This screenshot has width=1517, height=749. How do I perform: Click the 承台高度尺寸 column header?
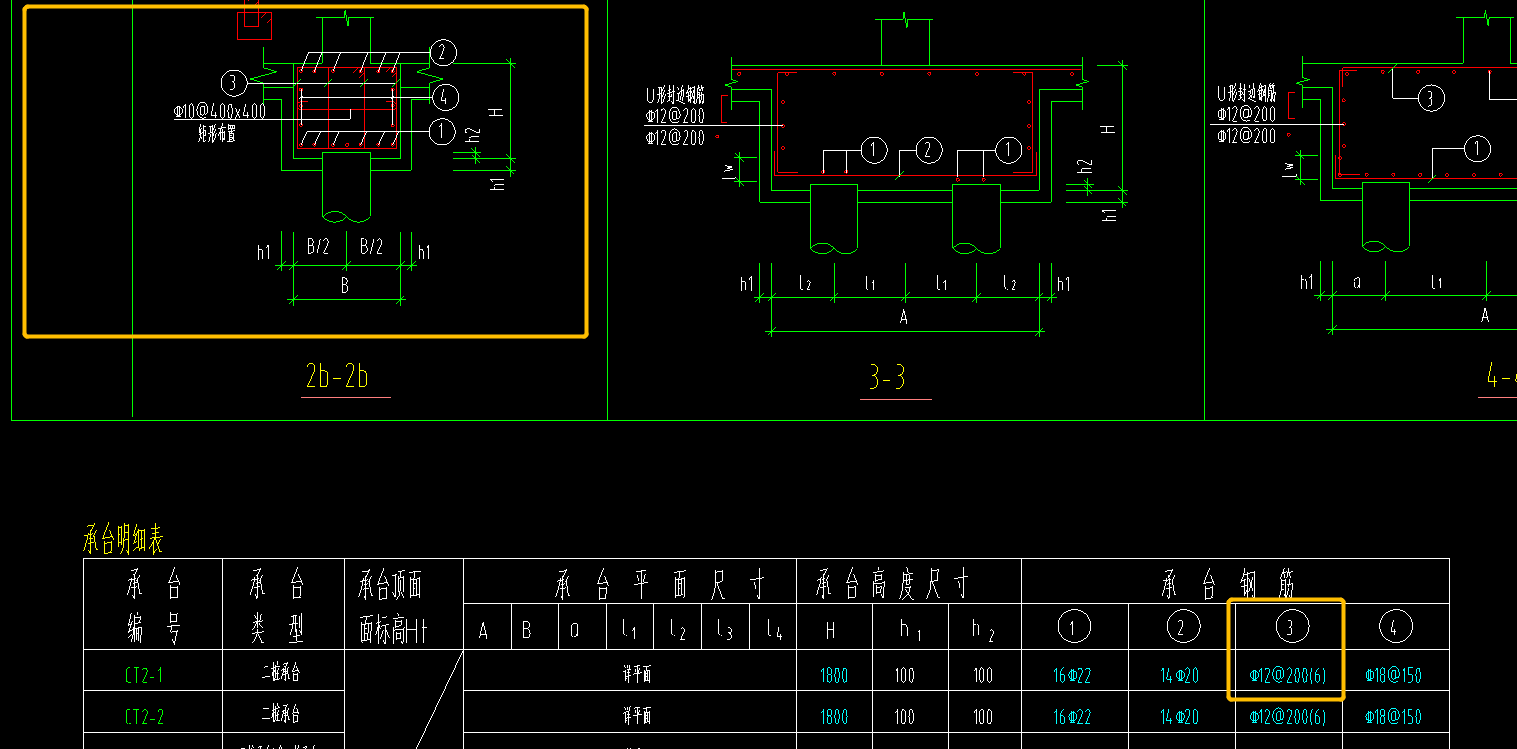click(892, 582)
